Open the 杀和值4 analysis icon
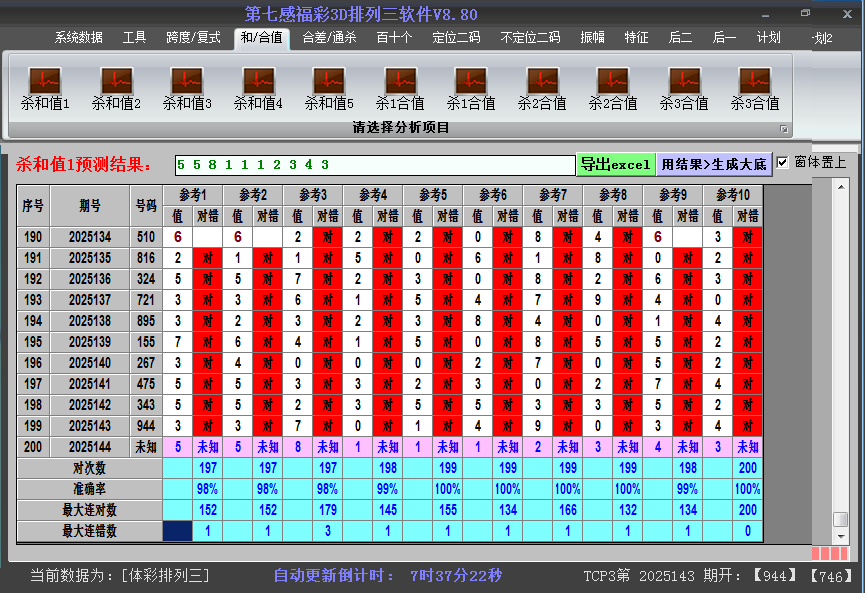The height and width of the screenshot is (593, 865). click(258, 88)
